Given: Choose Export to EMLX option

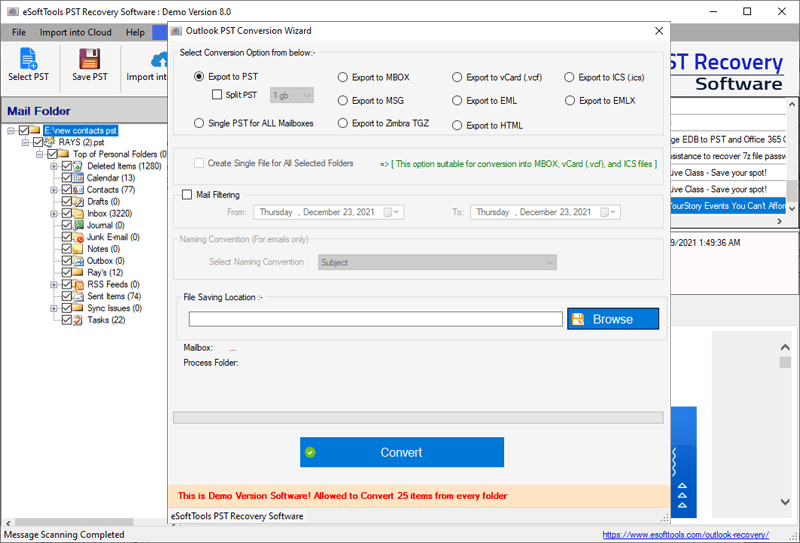Looking at the screenshot, I should pos(569,101).
